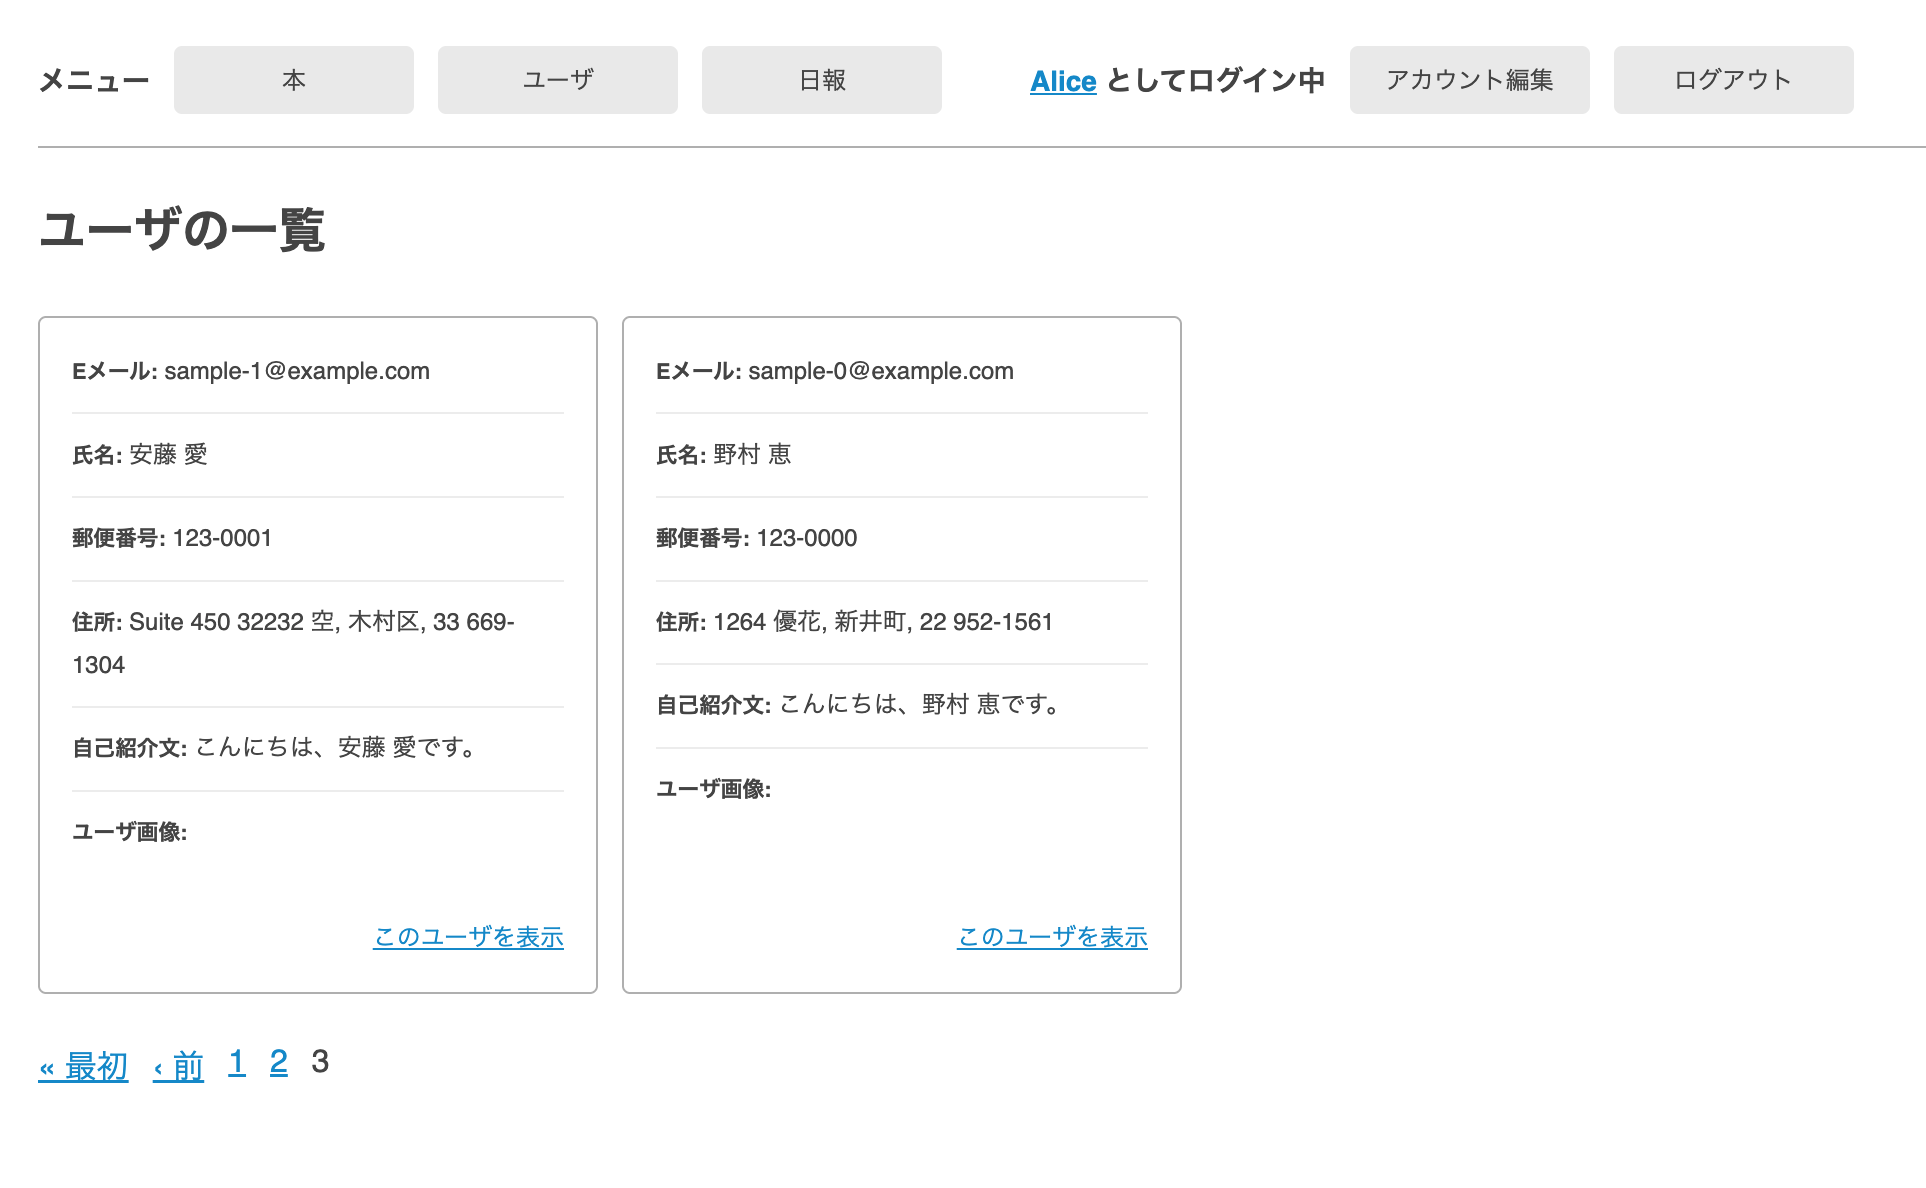Show user 安藤 愛 via このユーザを表示
The image size is (1926, 1188).
coord(467,938)
